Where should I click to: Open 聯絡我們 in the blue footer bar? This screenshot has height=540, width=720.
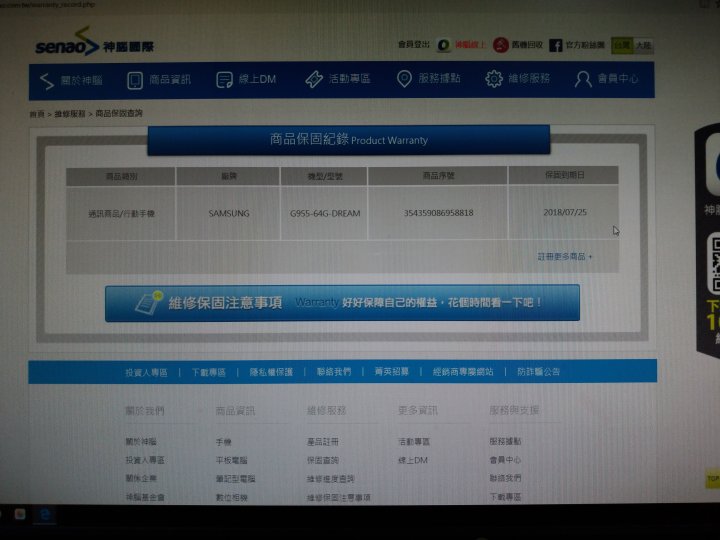[334, 371]
